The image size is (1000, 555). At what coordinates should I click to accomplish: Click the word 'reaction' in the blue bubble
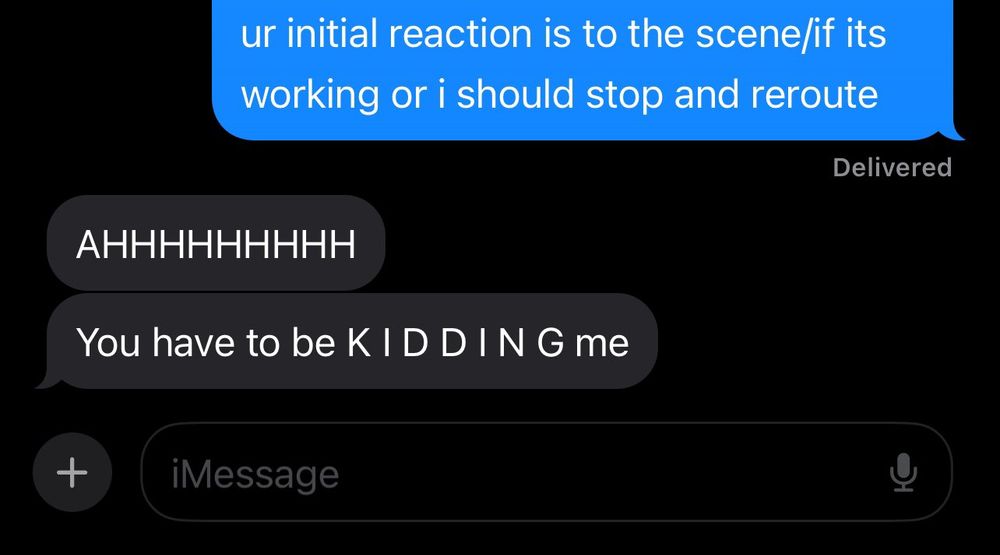pyautogui.click(x=460, y=34)
